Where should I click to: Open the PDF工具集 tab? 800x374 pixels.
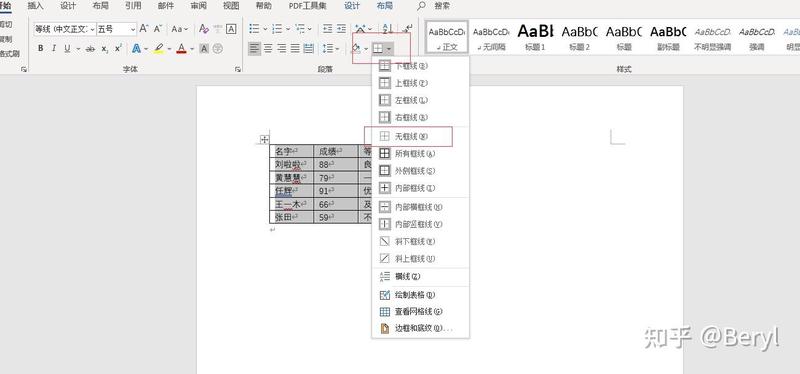308,6
